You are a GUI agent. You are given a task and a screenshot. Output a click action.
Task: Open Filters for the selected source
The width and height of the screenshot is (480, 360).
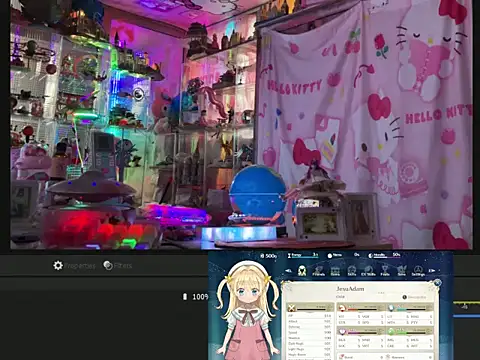117,266
